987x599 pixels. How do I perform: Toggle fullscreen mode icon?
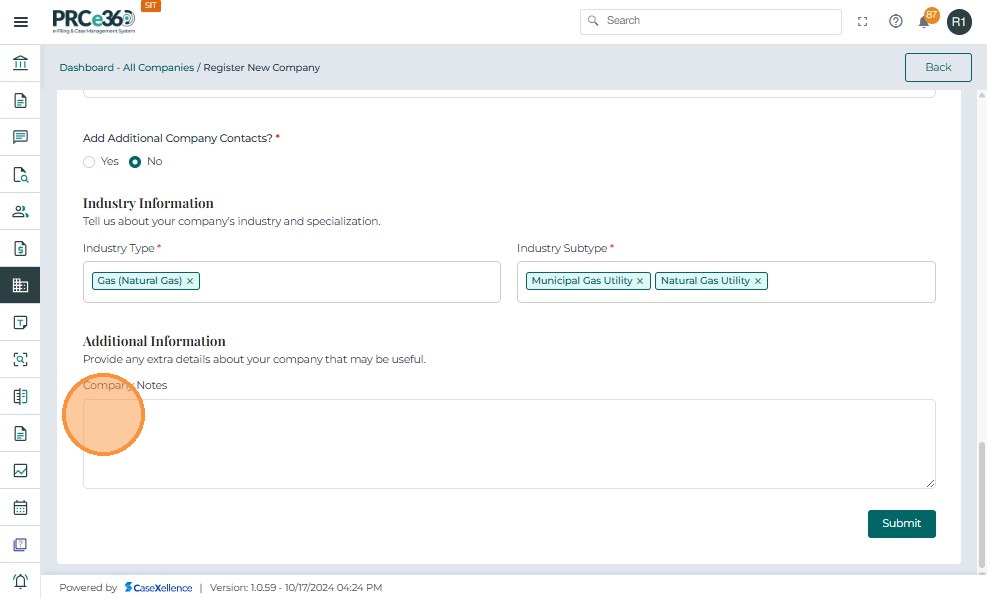(863, 21)
